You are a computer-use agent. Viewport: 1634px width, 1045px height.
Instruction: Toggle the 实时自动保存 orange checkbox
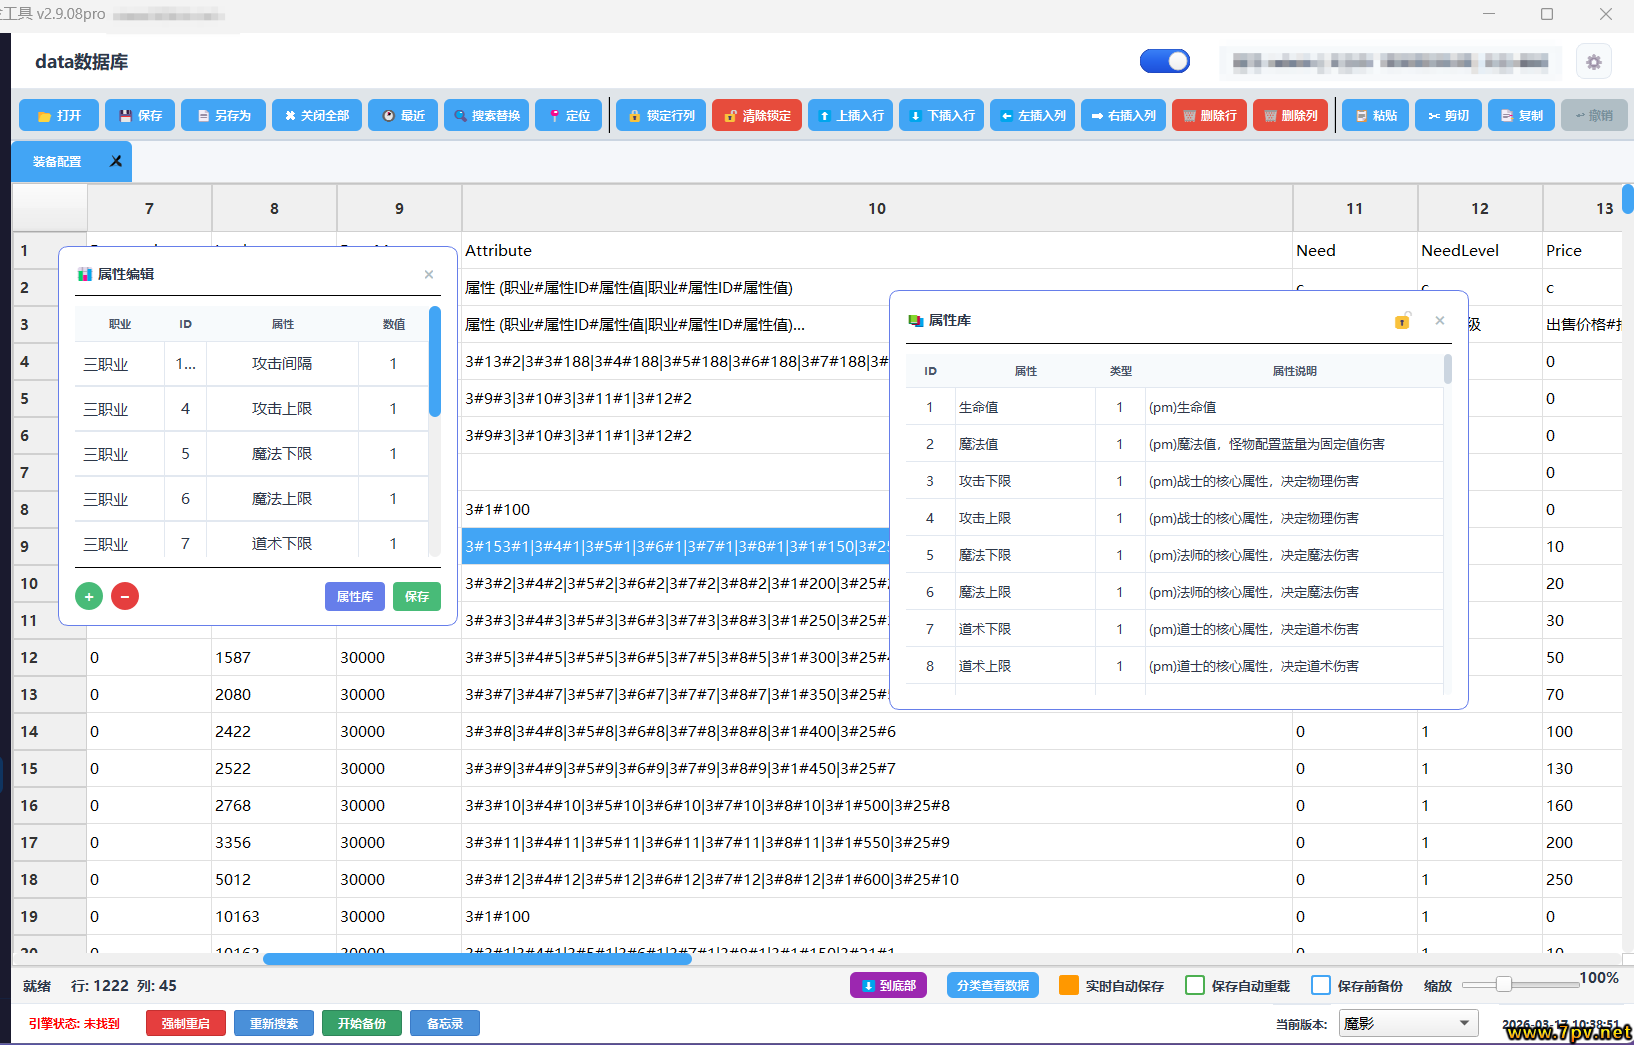pos(1069,985)
